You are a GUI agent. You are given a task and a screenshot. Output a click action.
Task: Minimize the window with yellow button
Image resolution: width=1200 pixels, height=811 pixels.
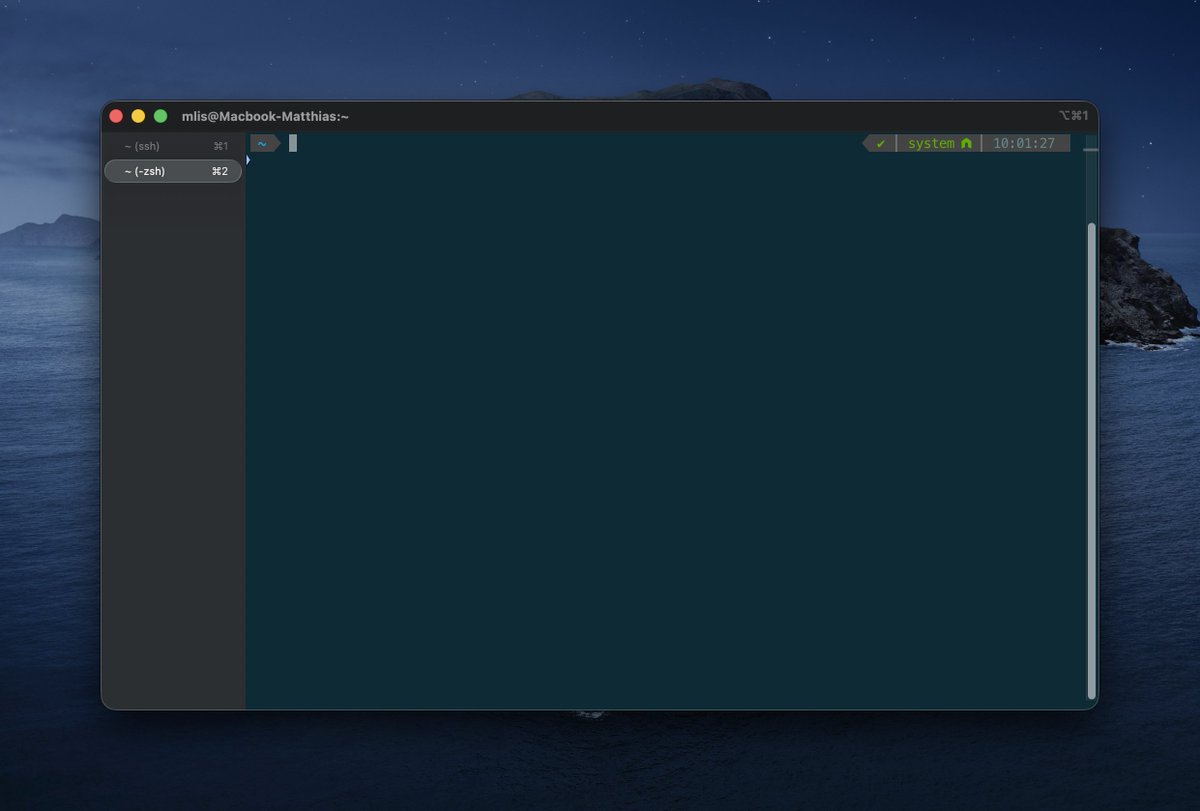(x=138, y=117)
